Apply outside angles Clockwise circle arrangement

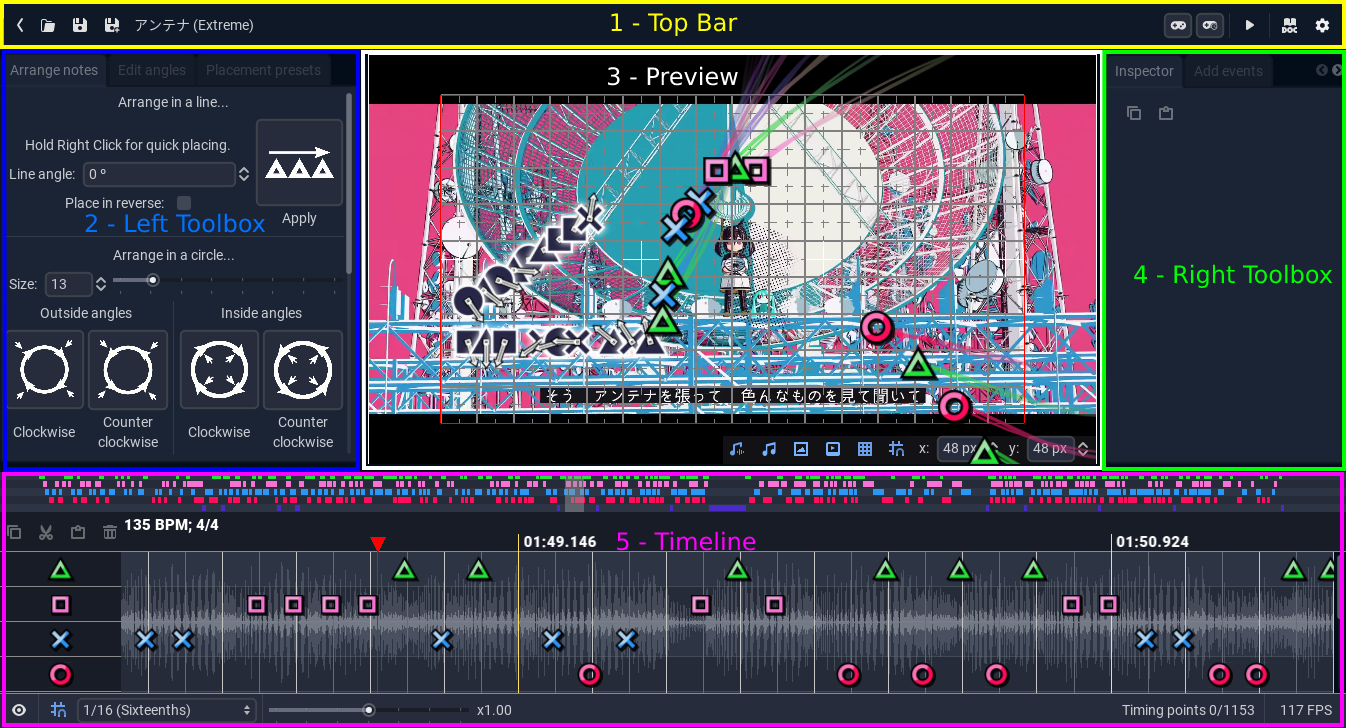click(45, 370)
